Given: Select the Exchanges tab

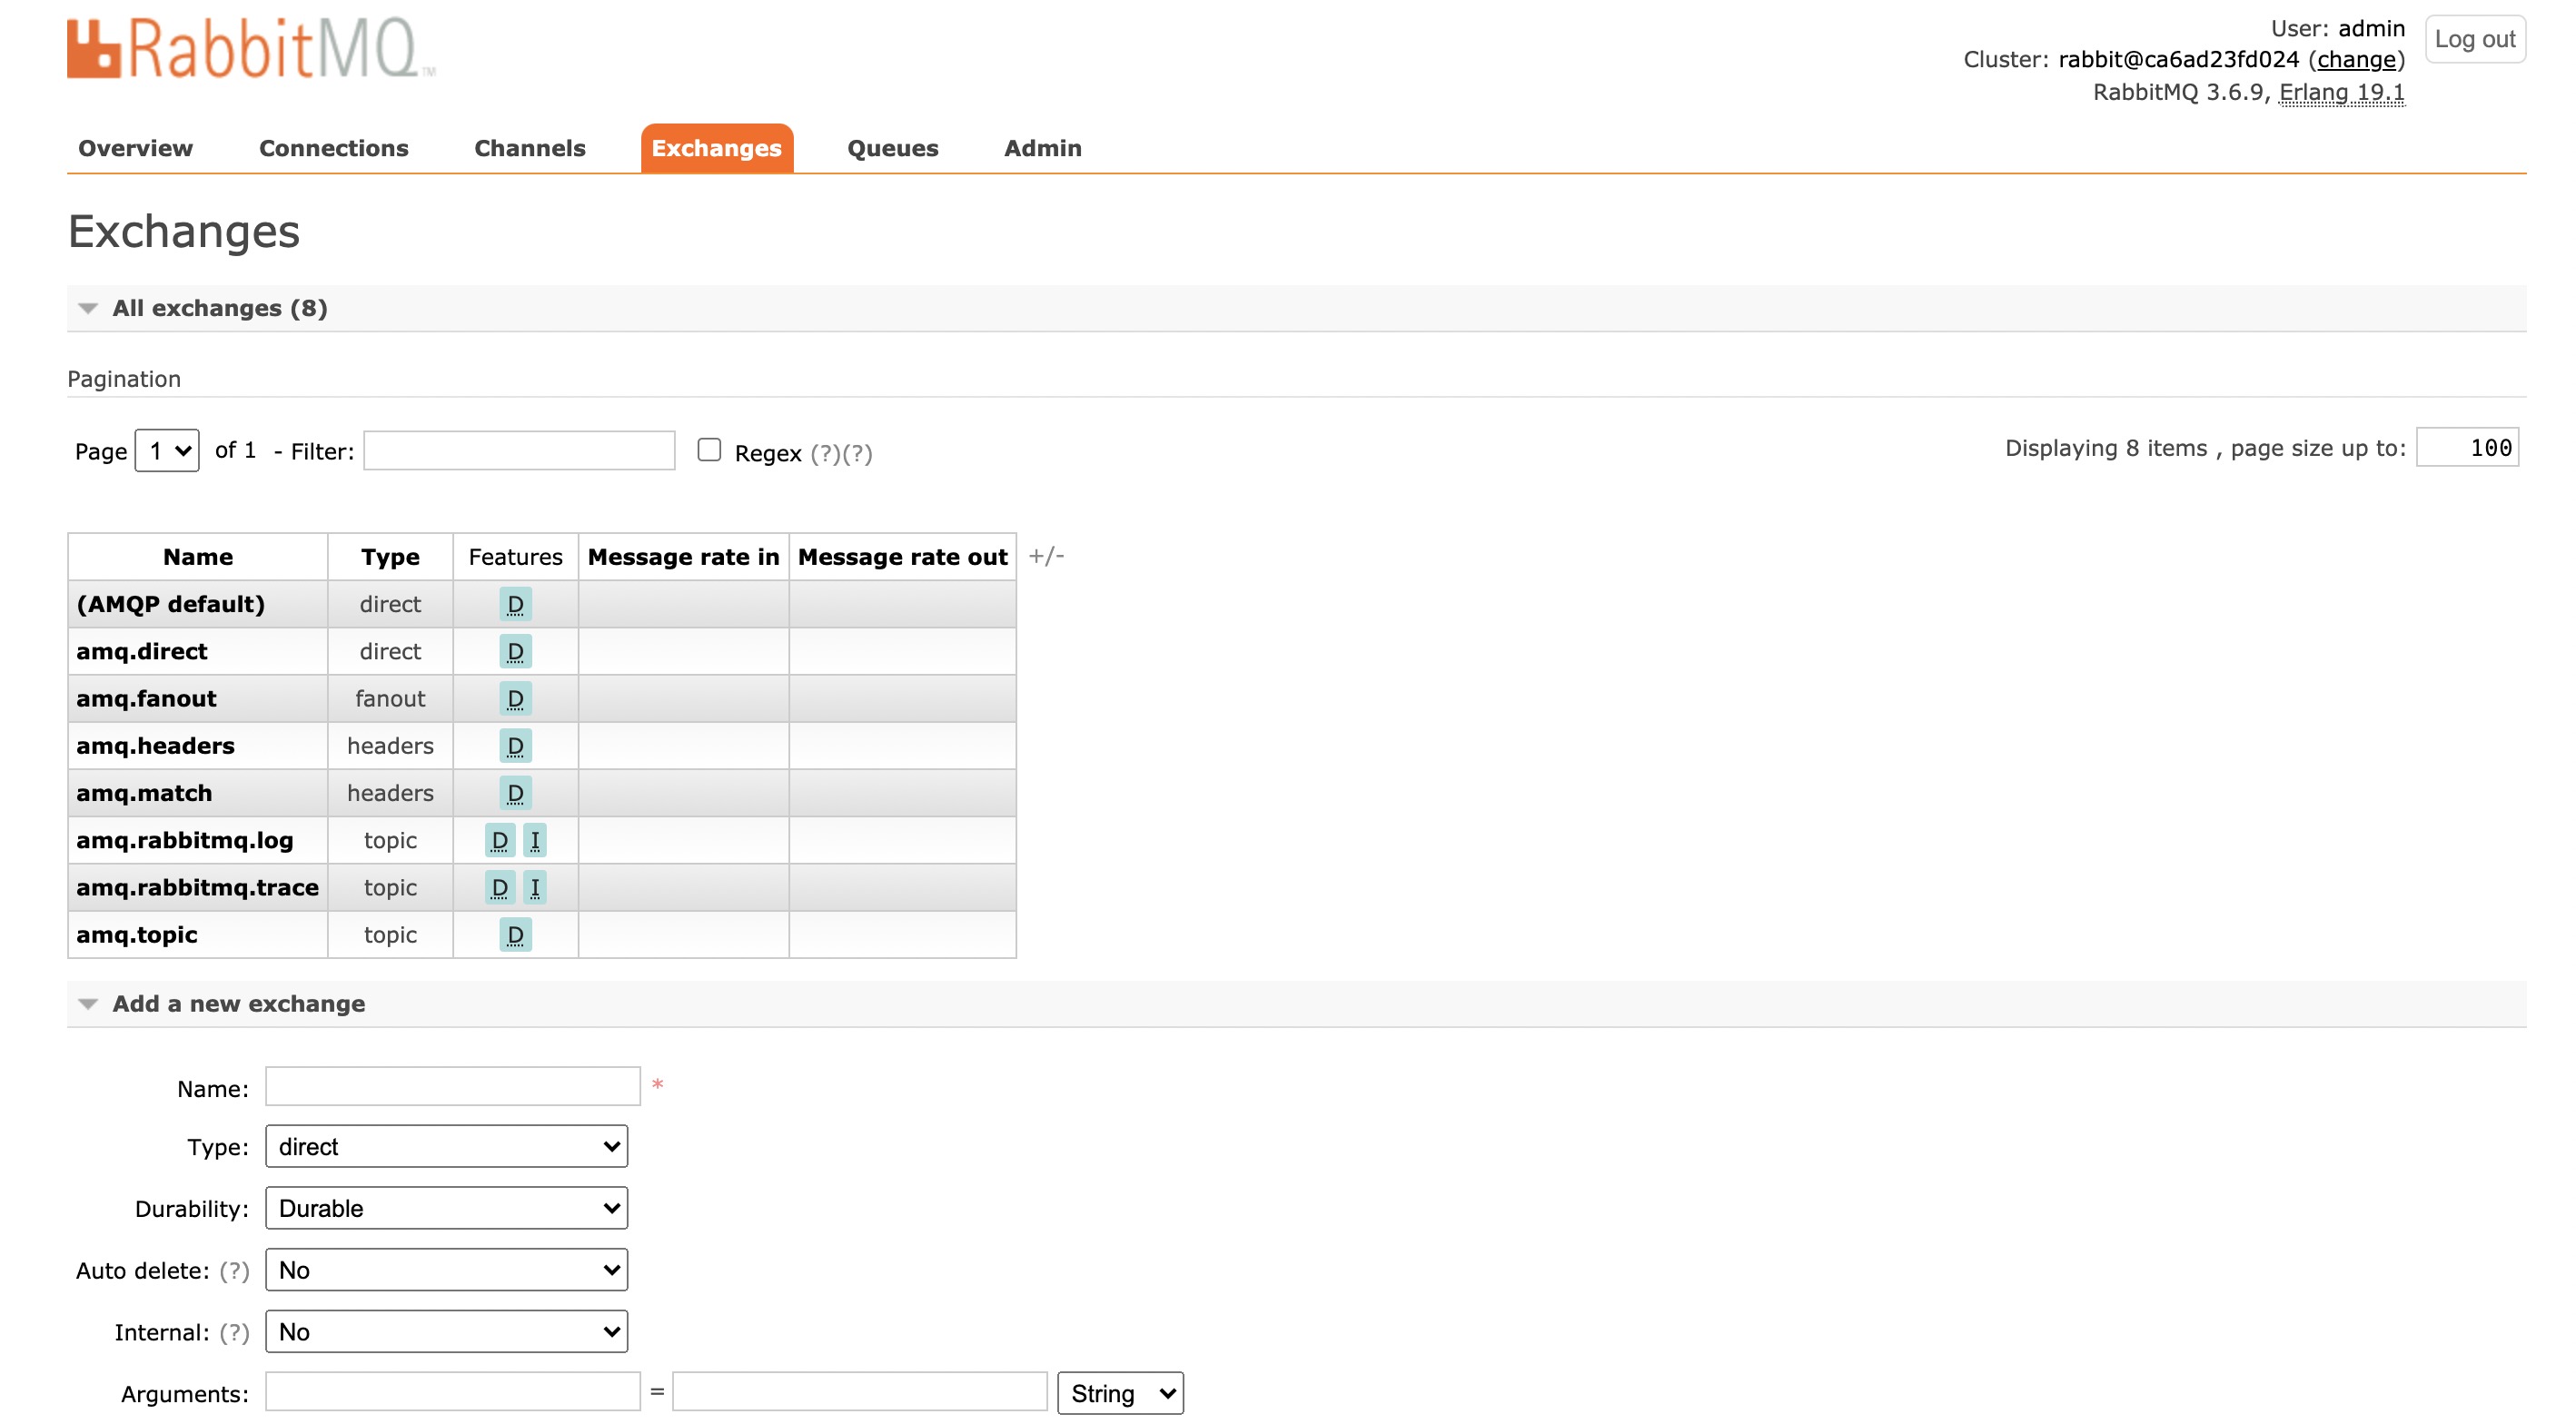Looking at the screenshot, I should tap(717, 148).
